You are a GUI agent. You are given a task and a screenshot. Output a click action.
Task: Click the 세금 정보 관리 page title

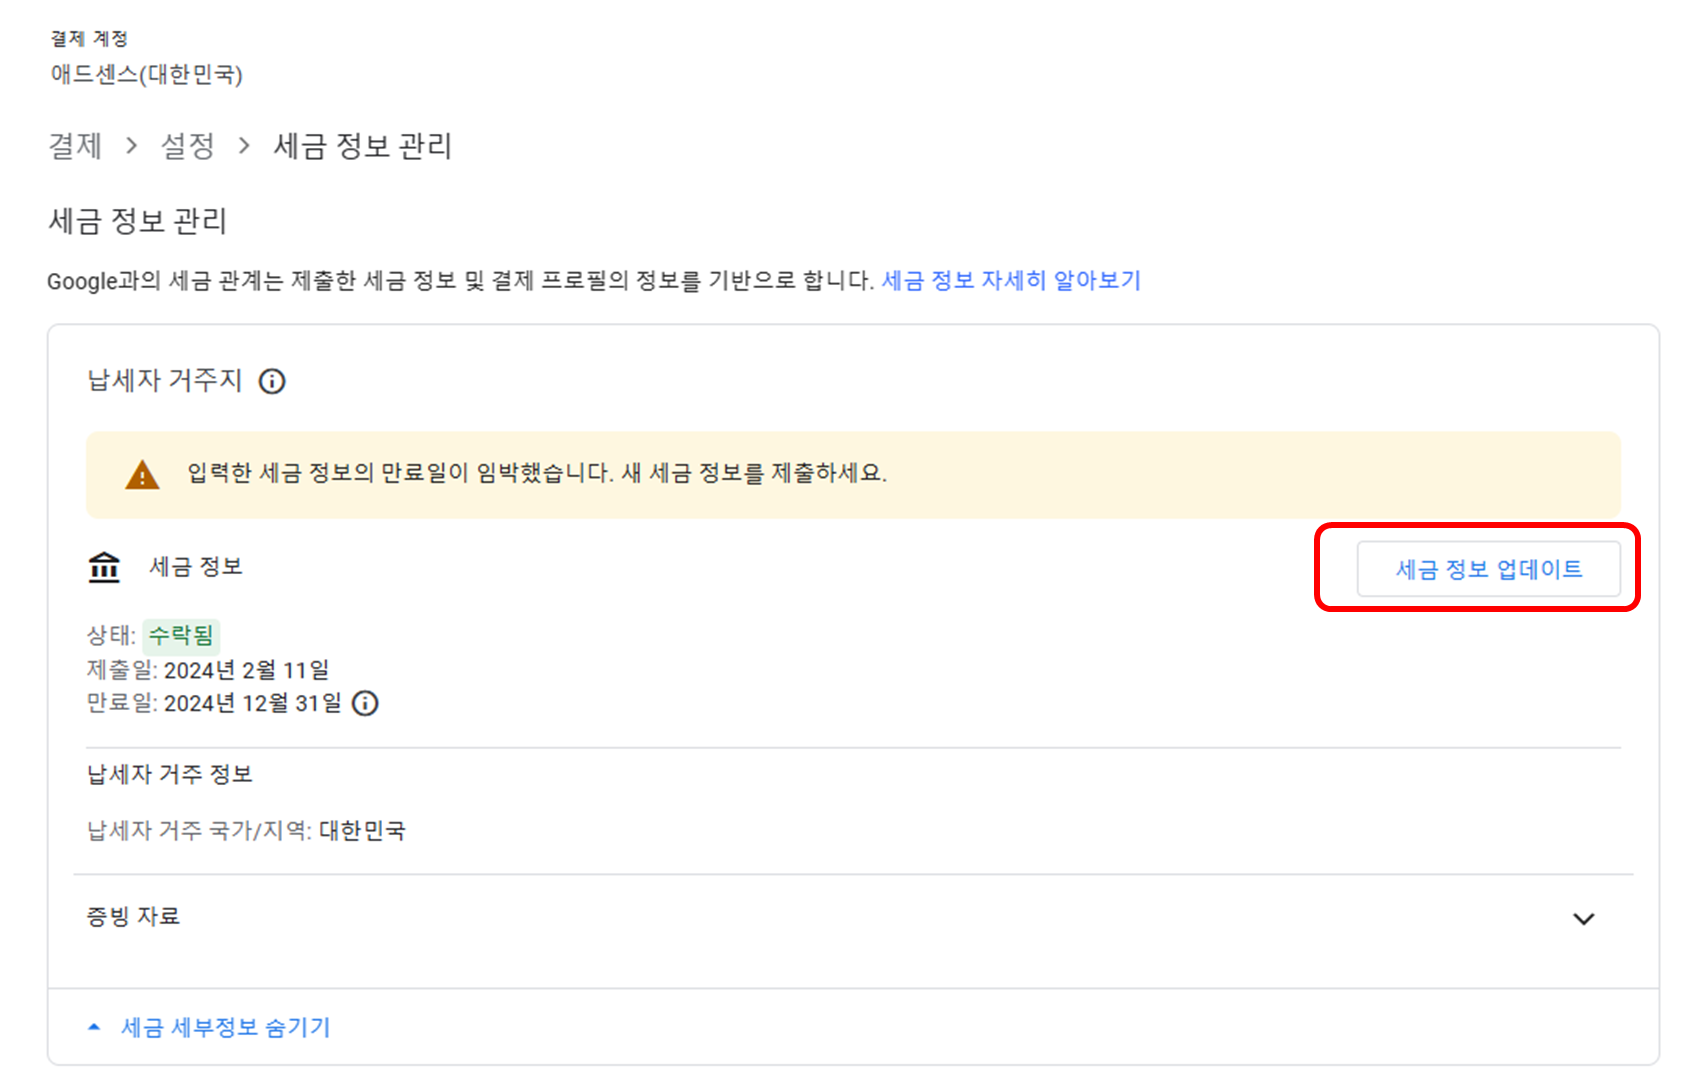137,221
